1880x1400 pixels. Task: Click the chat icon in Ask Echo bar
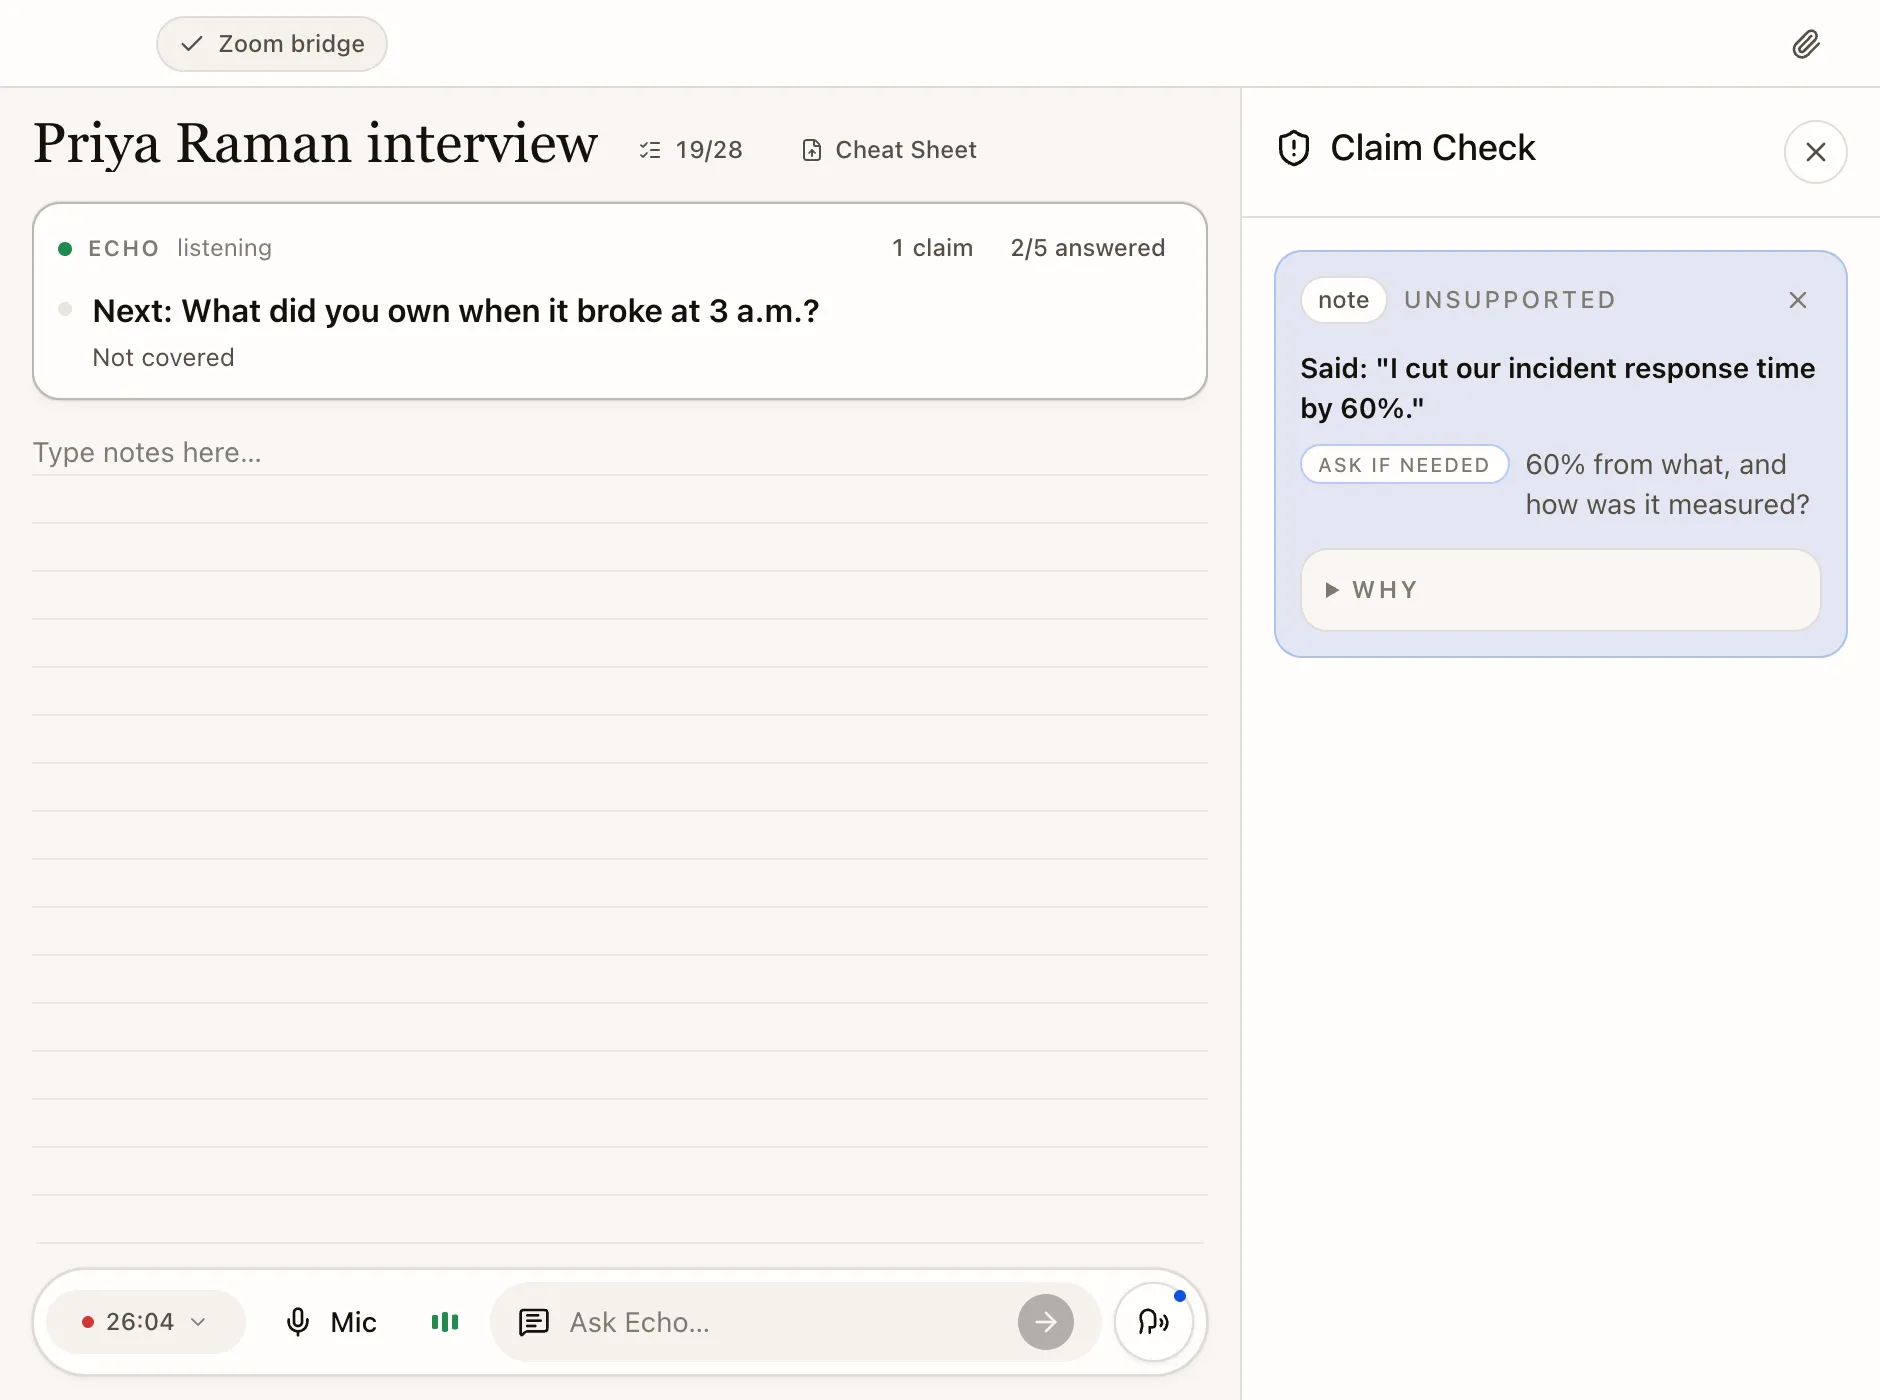pyautogui.click(x=534, y=1322)
